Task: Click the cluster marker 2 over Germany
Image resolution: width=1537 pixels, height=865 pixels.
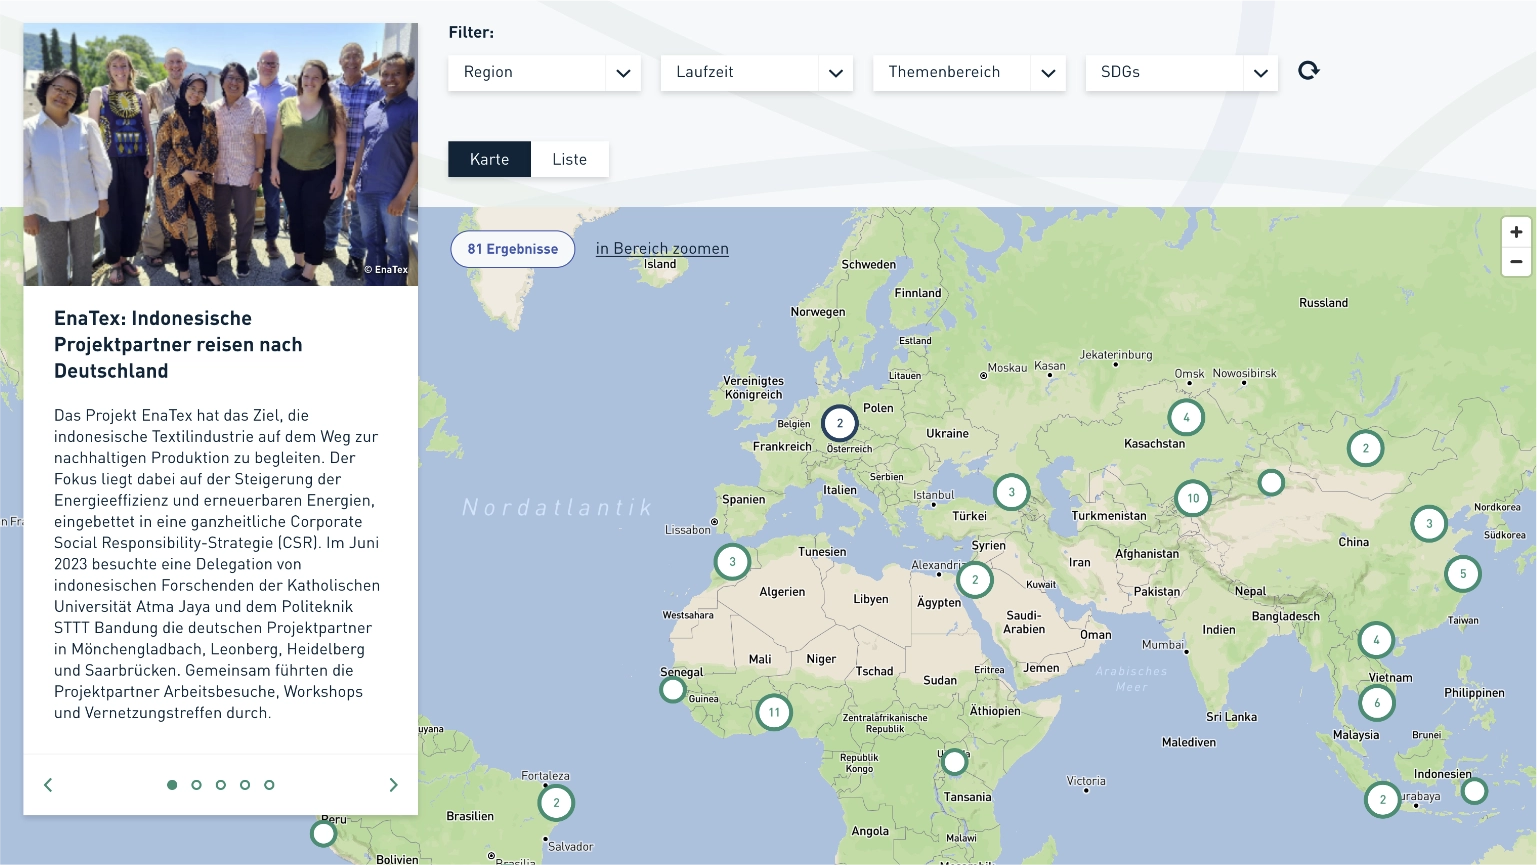Action: (x=840, y=423)
